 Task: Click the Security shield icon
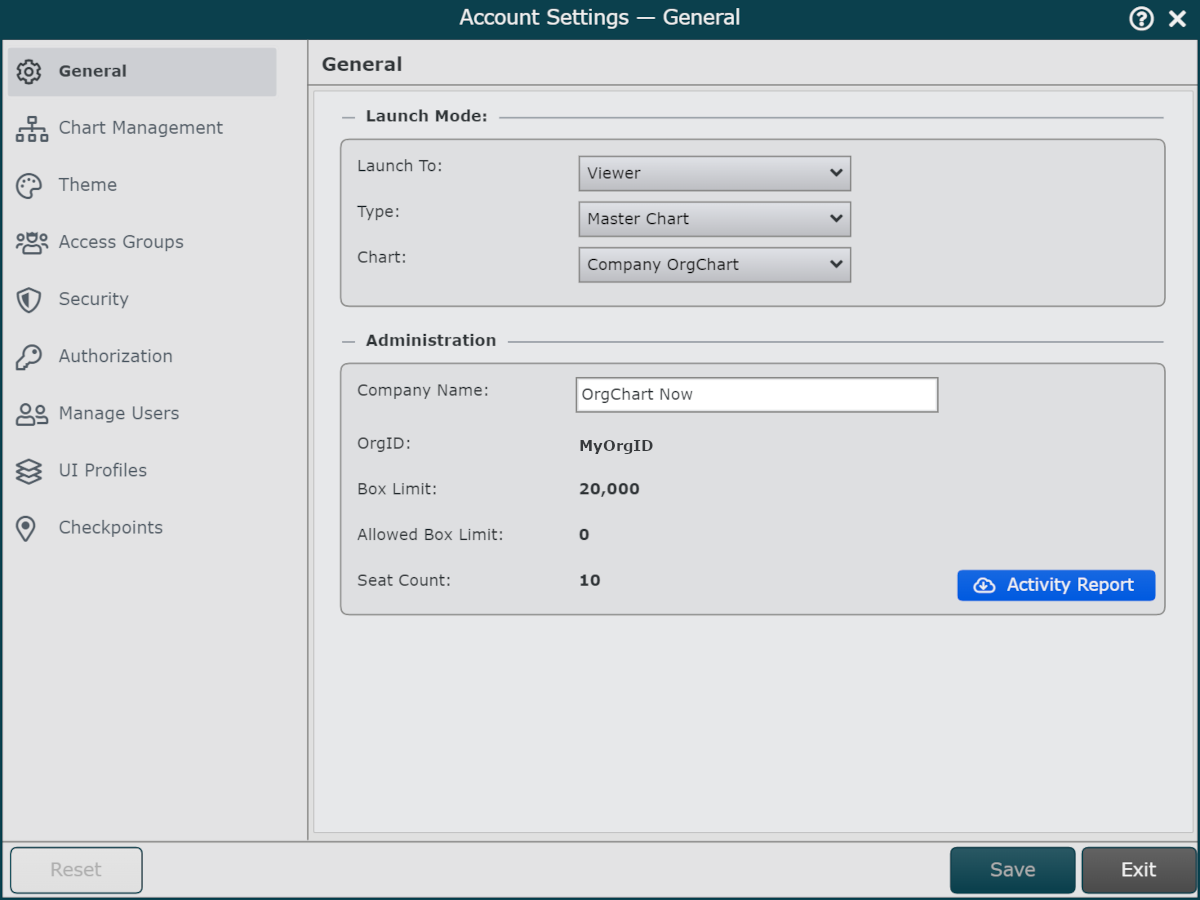point(29,300)
